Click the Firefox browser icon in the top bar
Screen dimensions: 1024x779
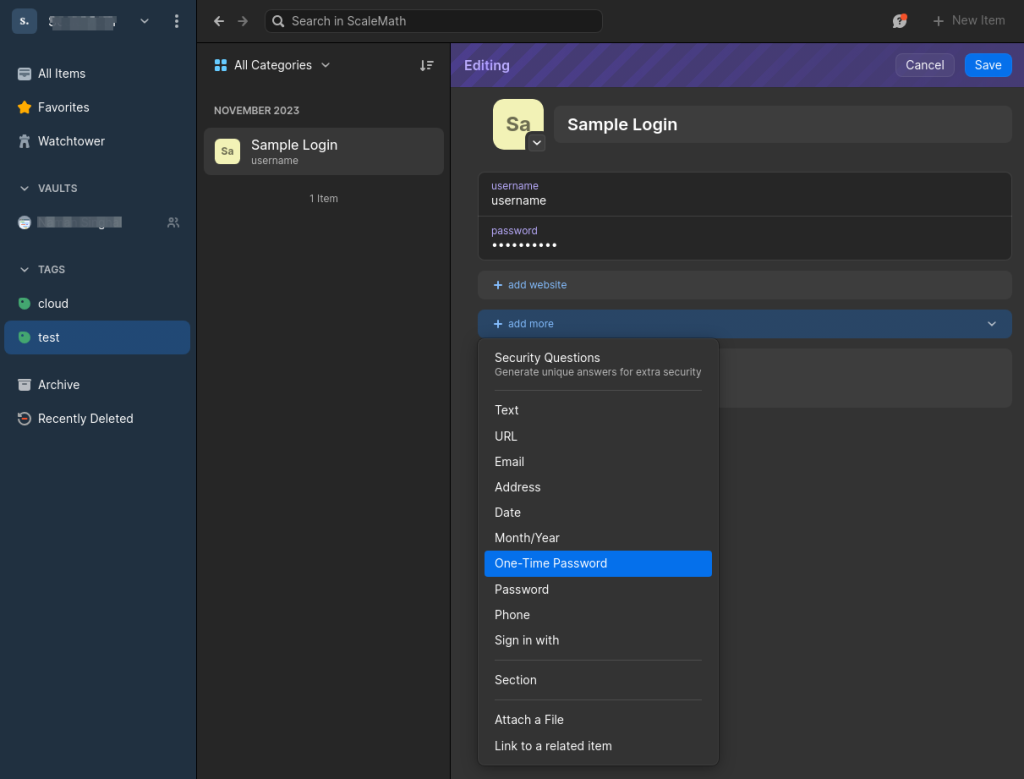pyautogui.click(x=899, y=20)
